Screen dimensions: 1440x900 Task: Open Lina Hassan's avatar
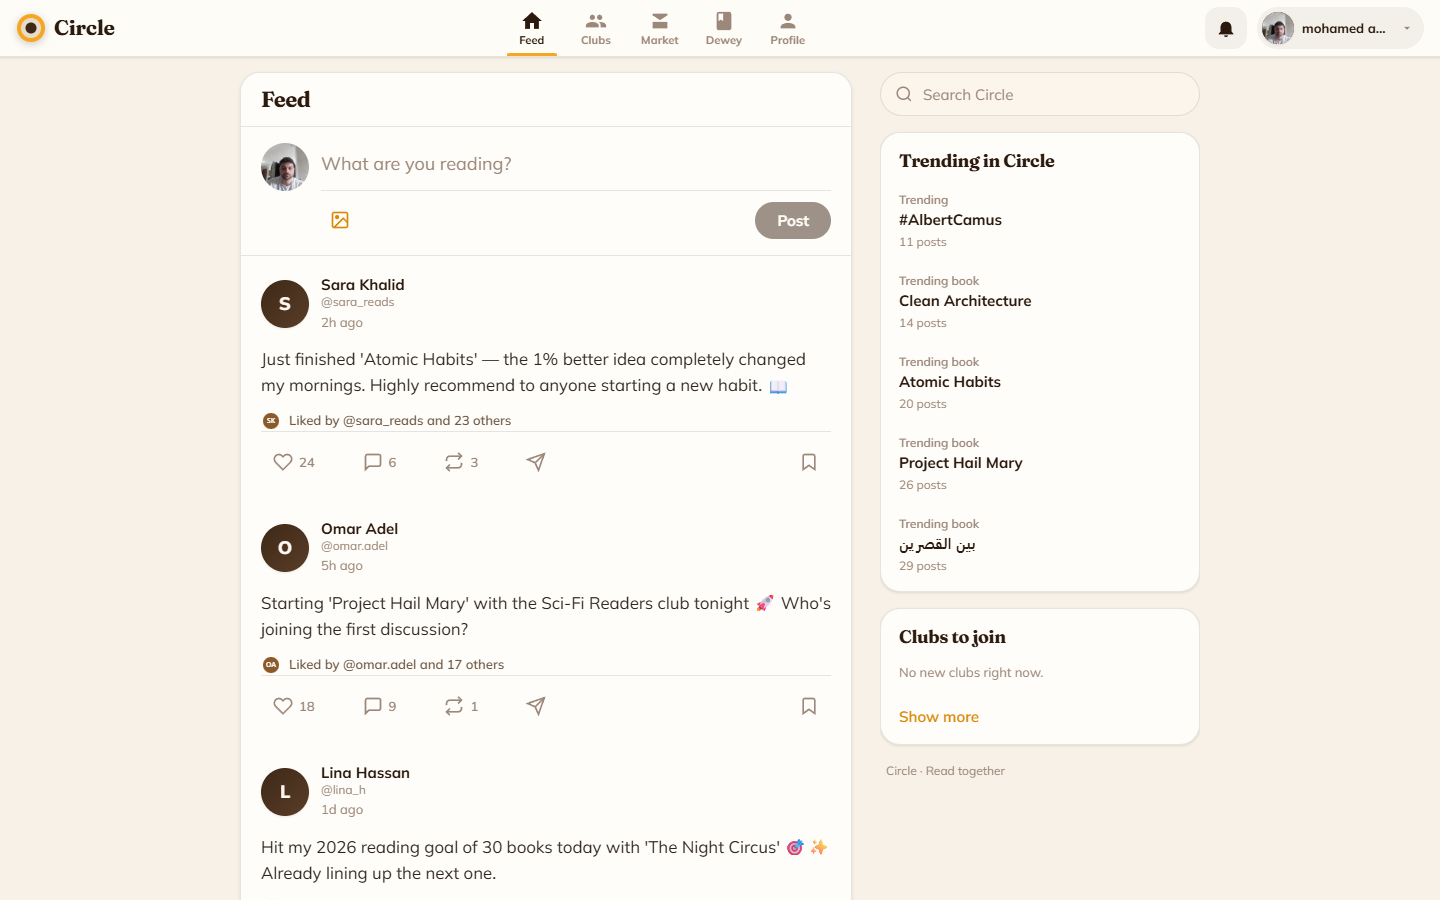(x=285, y=792)
